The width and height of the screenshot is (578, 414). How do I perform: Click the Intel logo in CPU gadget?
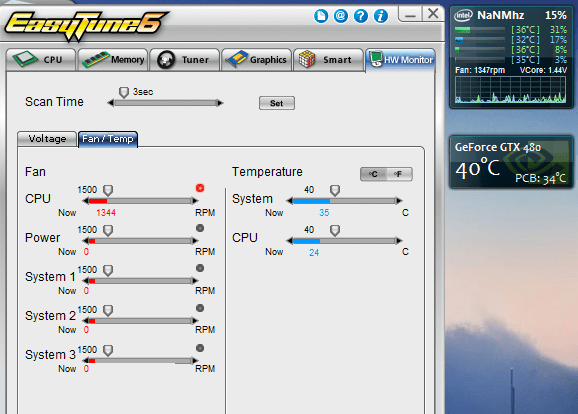tap(463, 15)
